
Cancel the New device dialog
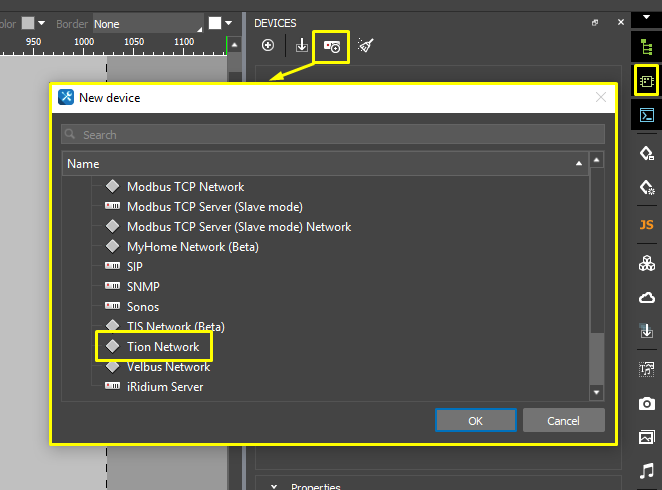point(563,421)
